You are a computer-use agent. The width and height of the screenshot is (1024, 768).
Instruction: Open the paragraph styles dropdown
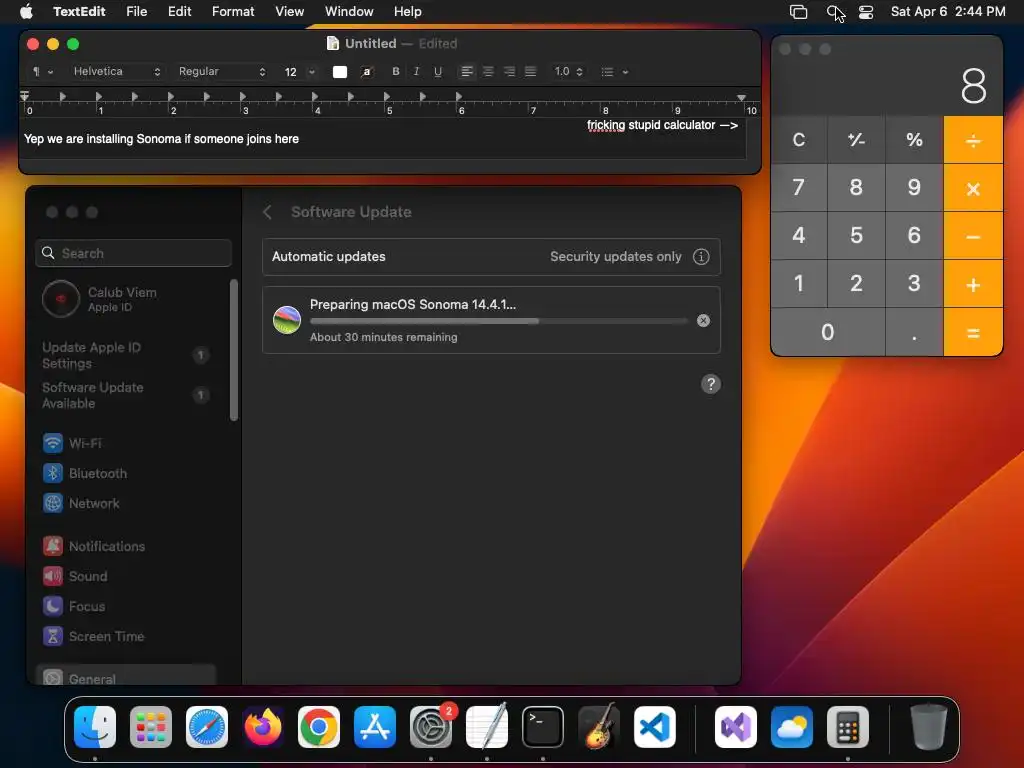[x=42, y=72]
